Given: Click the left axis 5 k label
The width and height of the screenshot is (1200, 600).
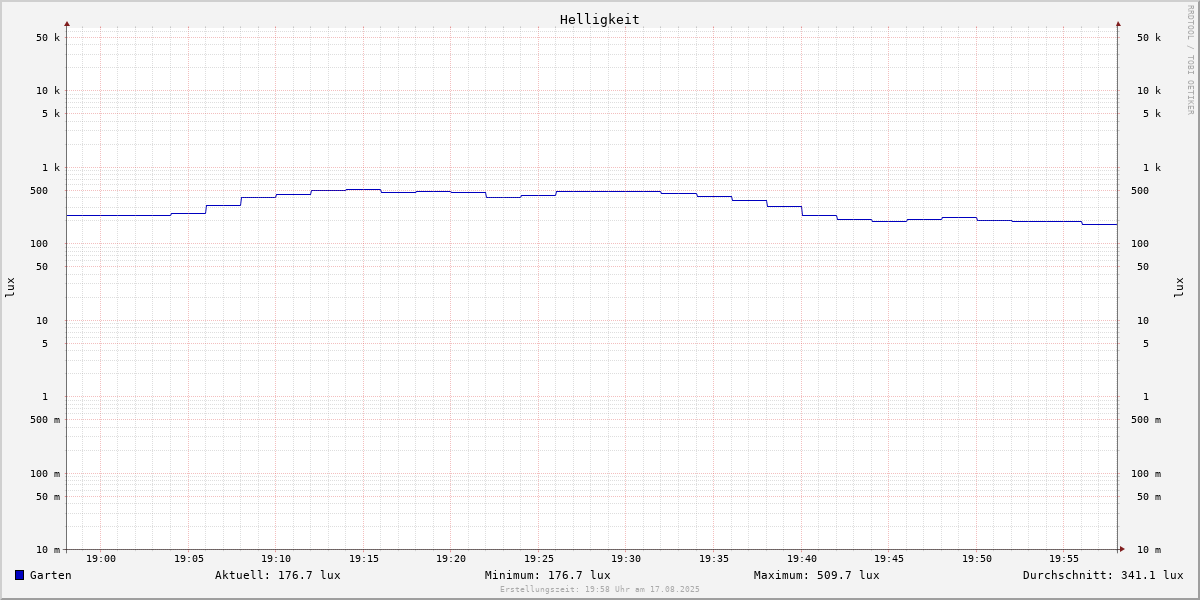Looking at the screenshot, I should (x=51, y=114).
